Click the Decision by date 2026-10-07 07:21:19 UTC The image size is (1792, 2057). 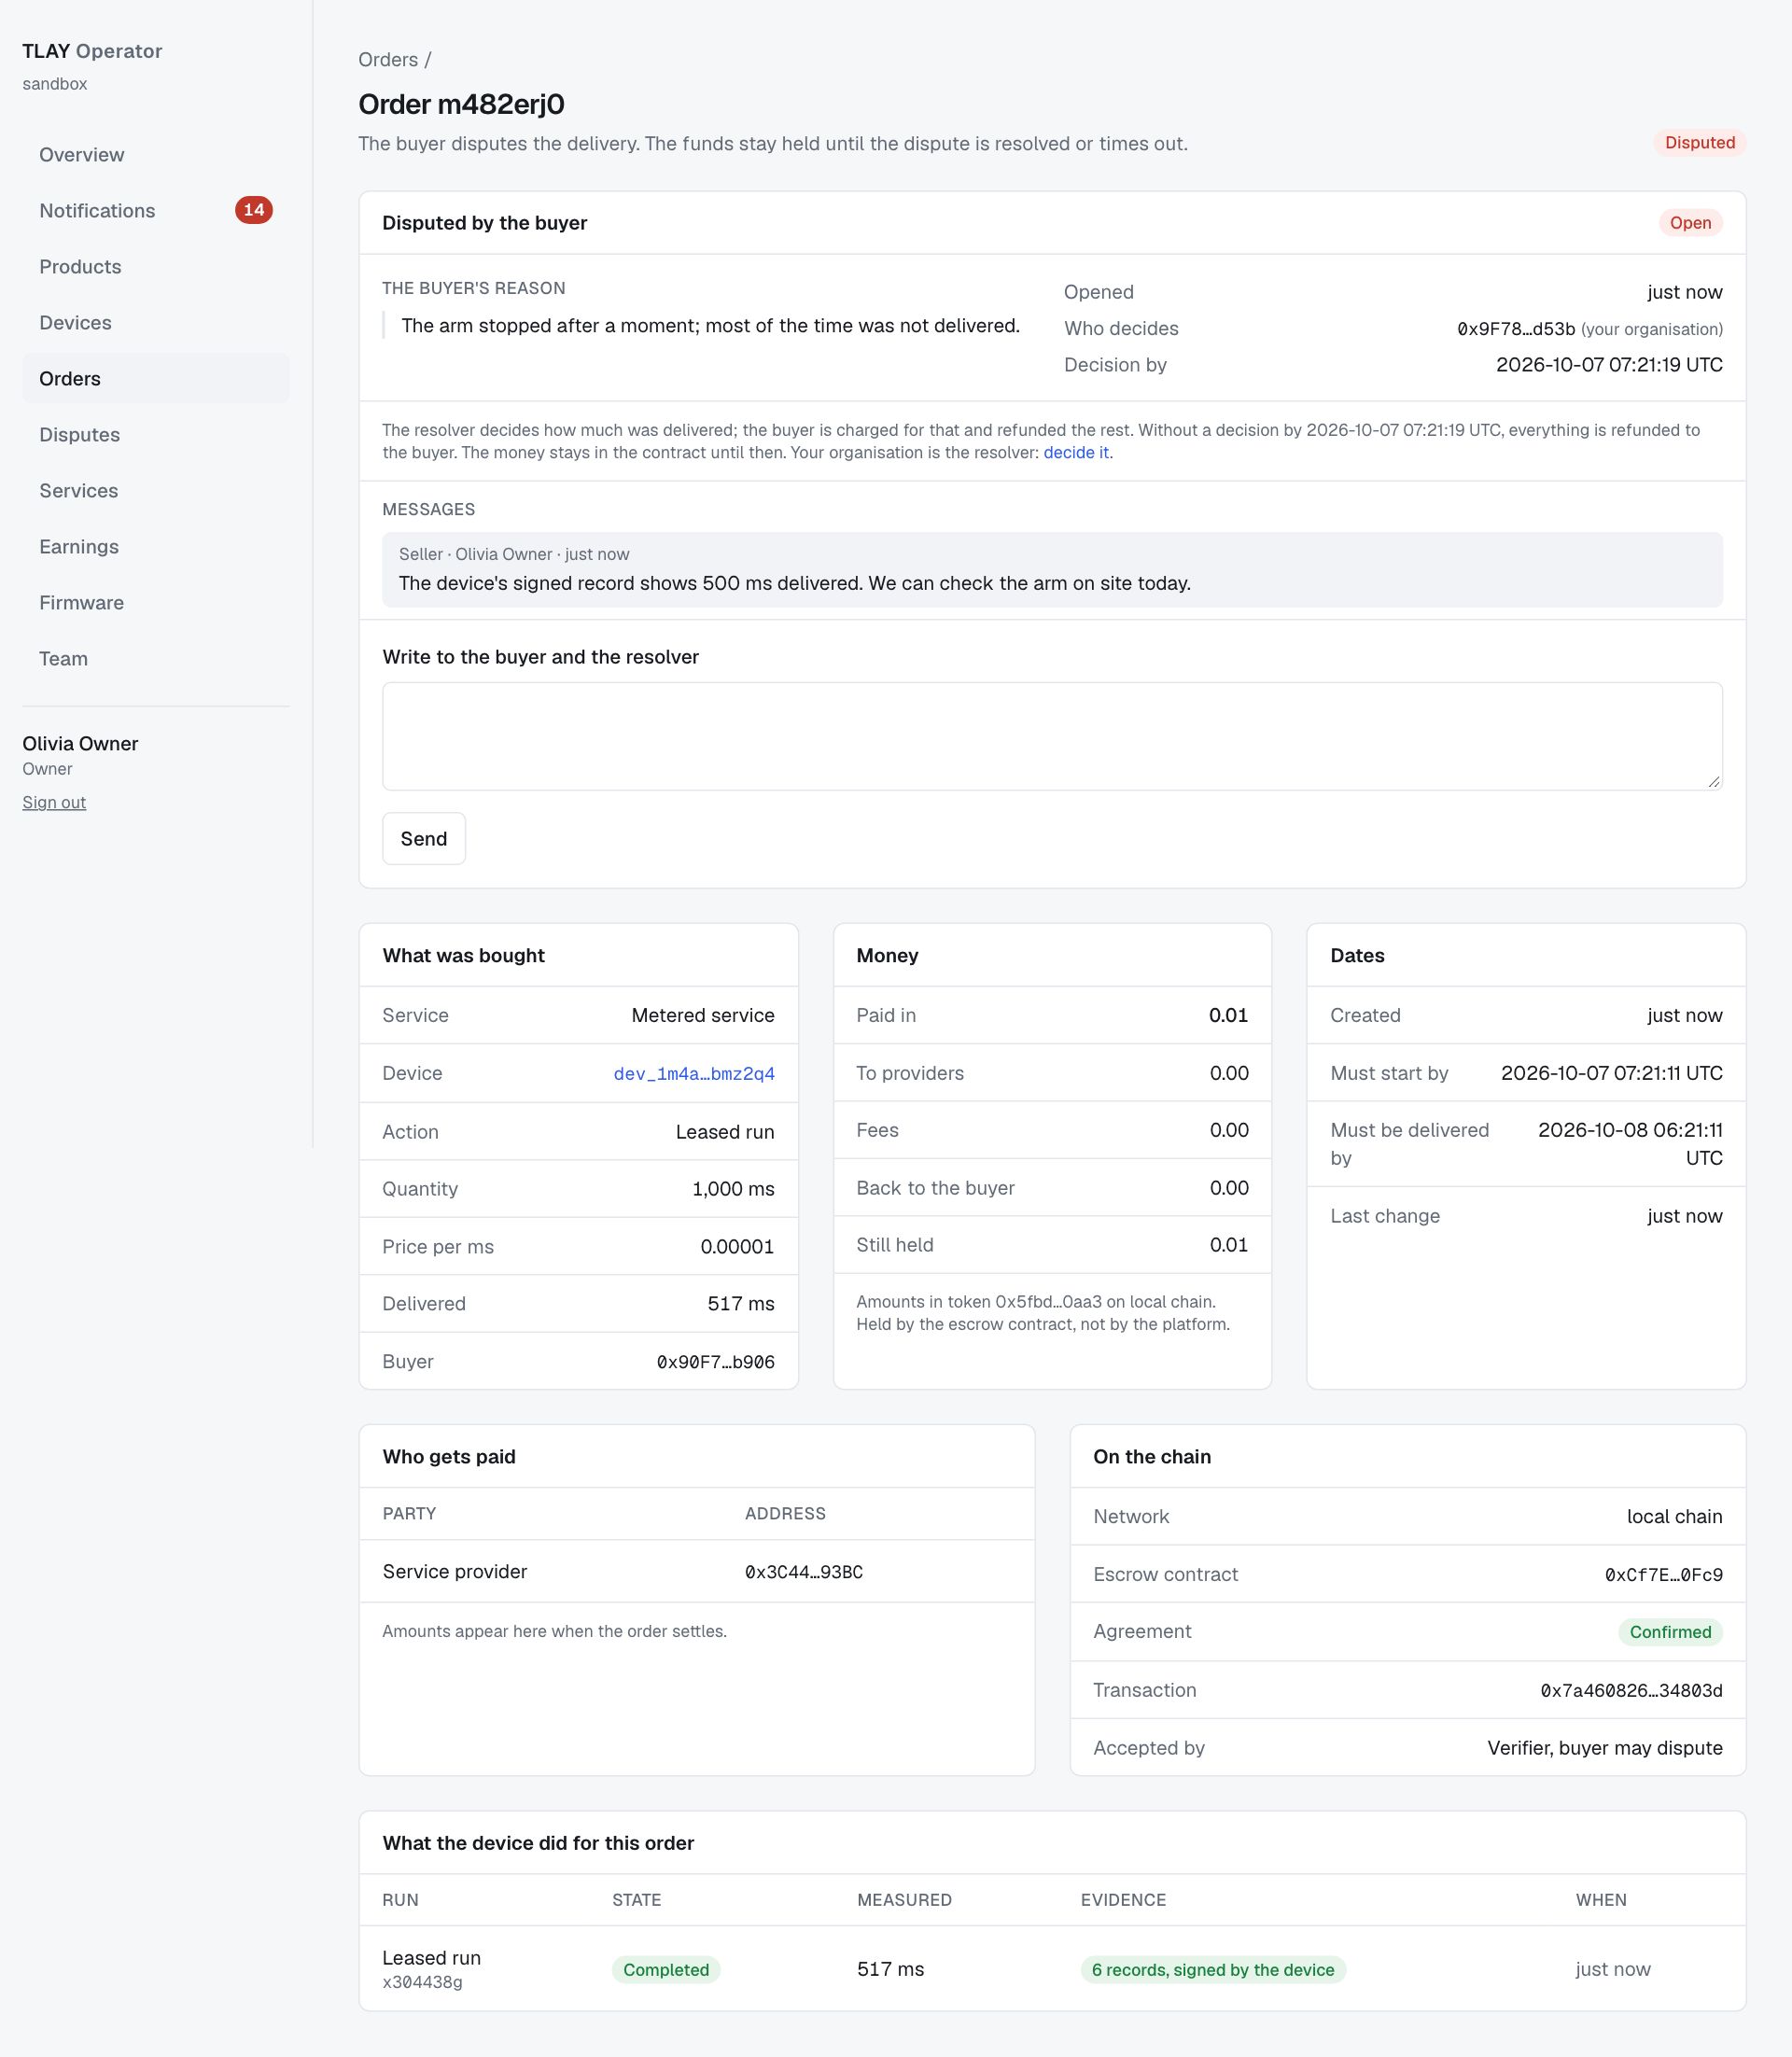[1609, 365]
